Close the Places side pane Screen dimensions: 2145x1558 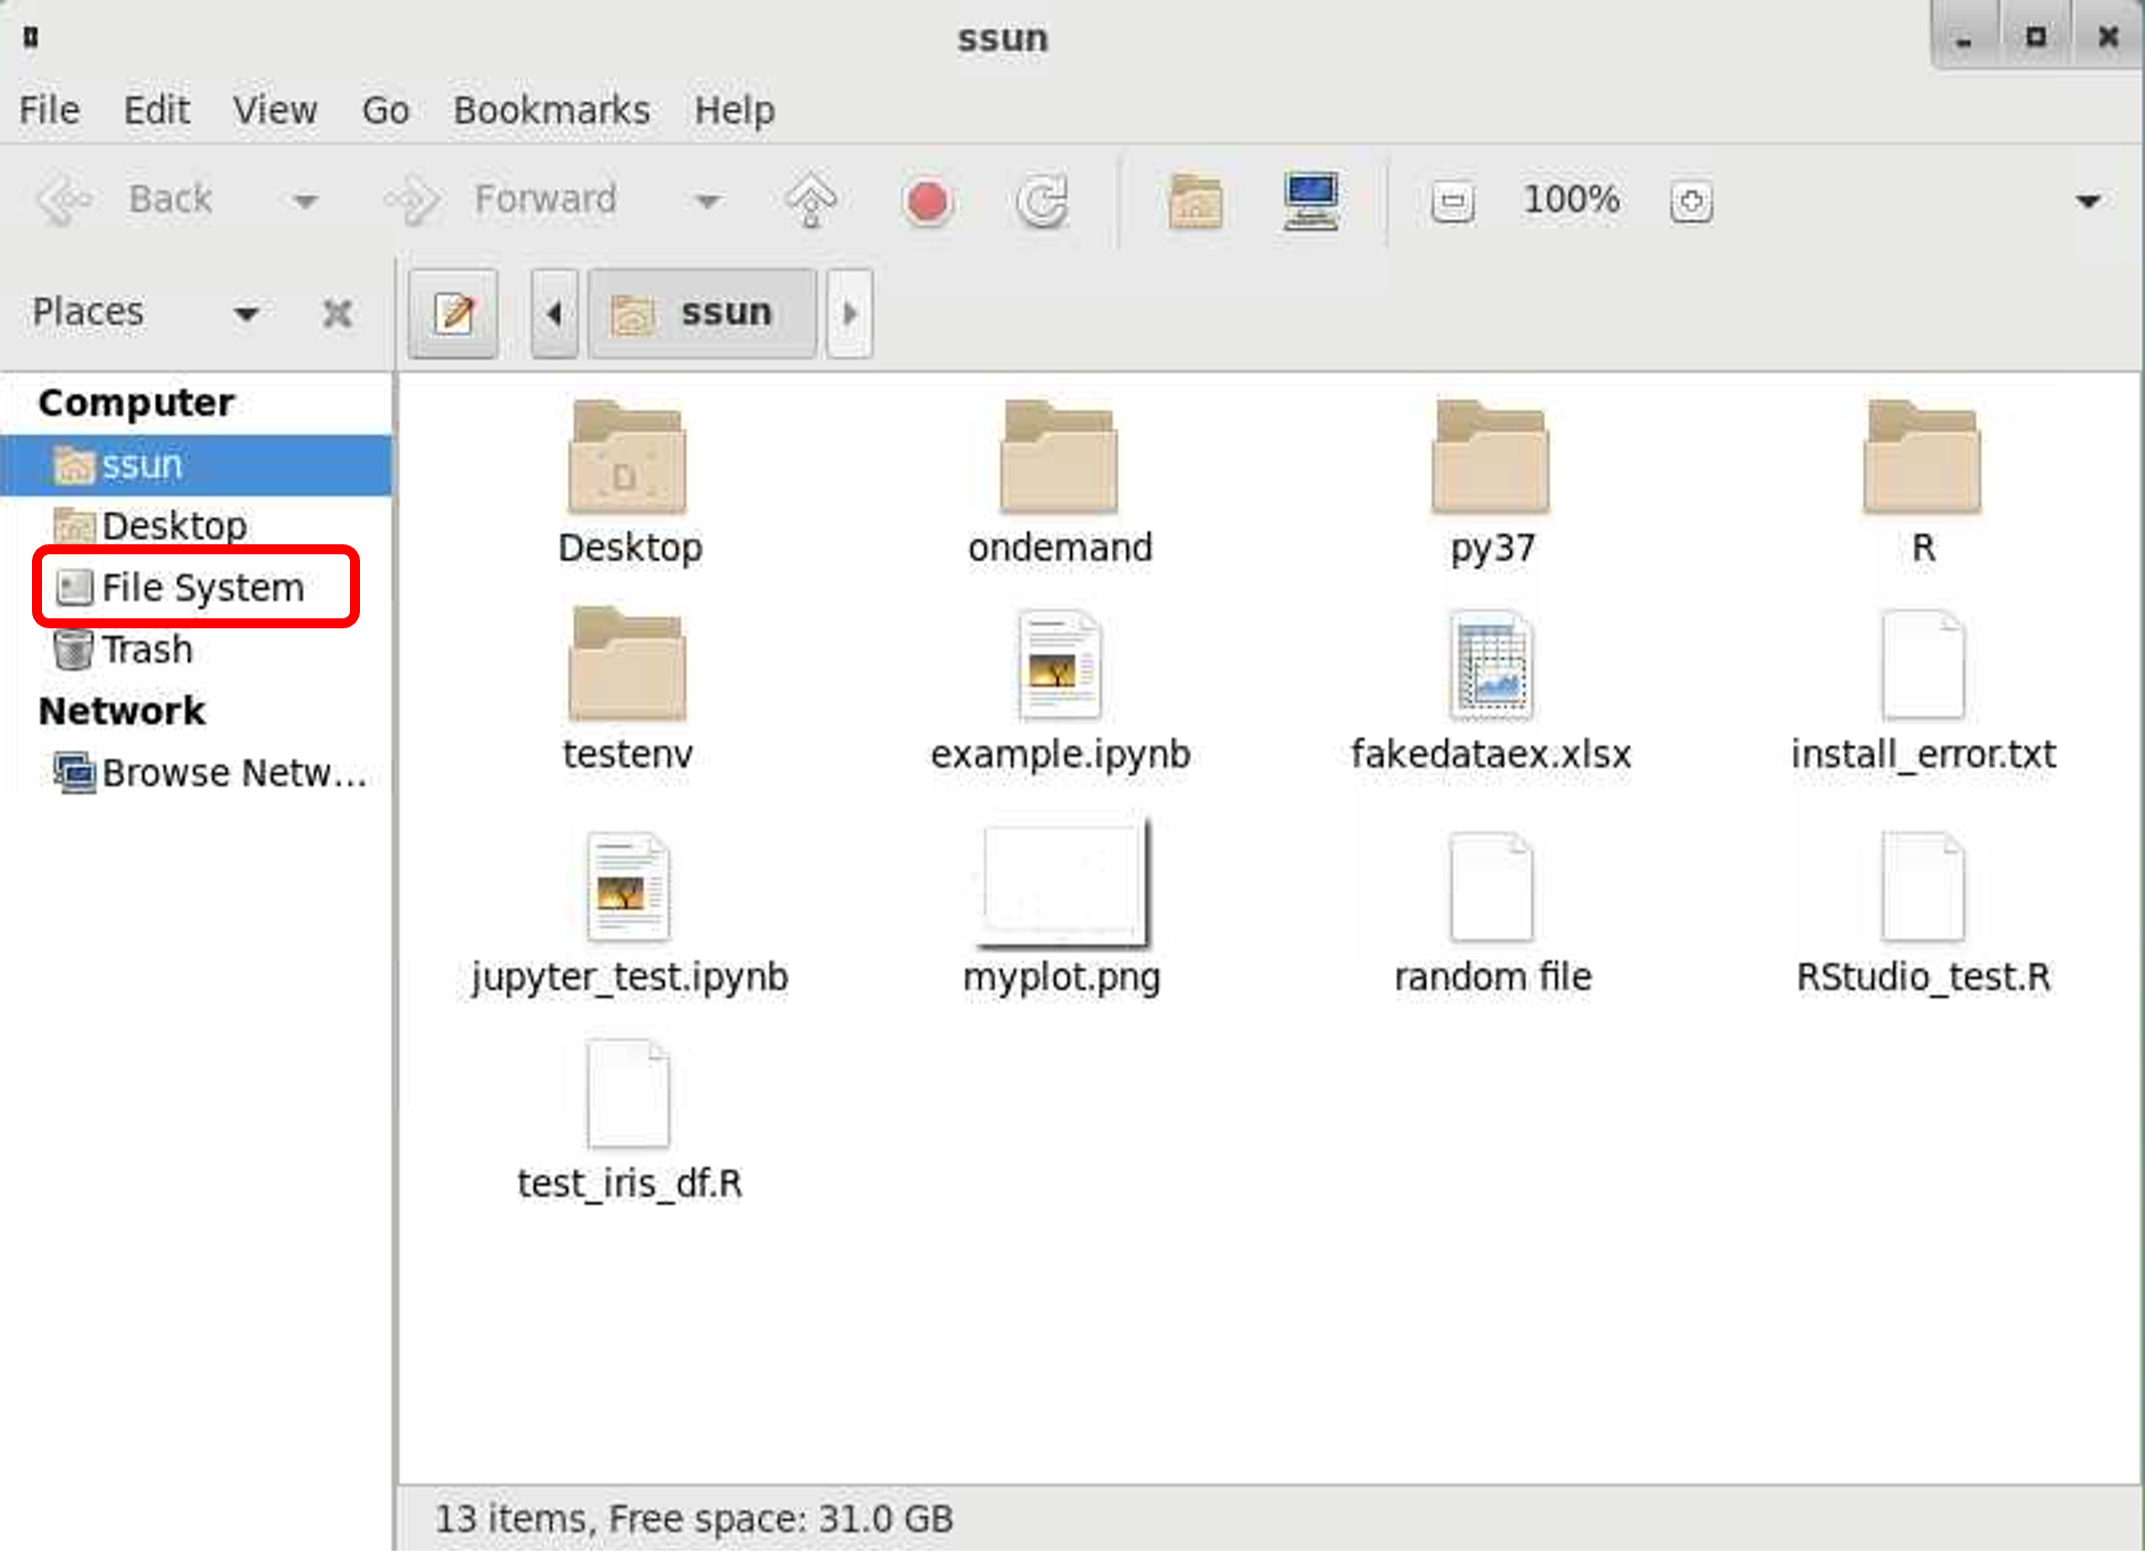[x=338, y=314]
